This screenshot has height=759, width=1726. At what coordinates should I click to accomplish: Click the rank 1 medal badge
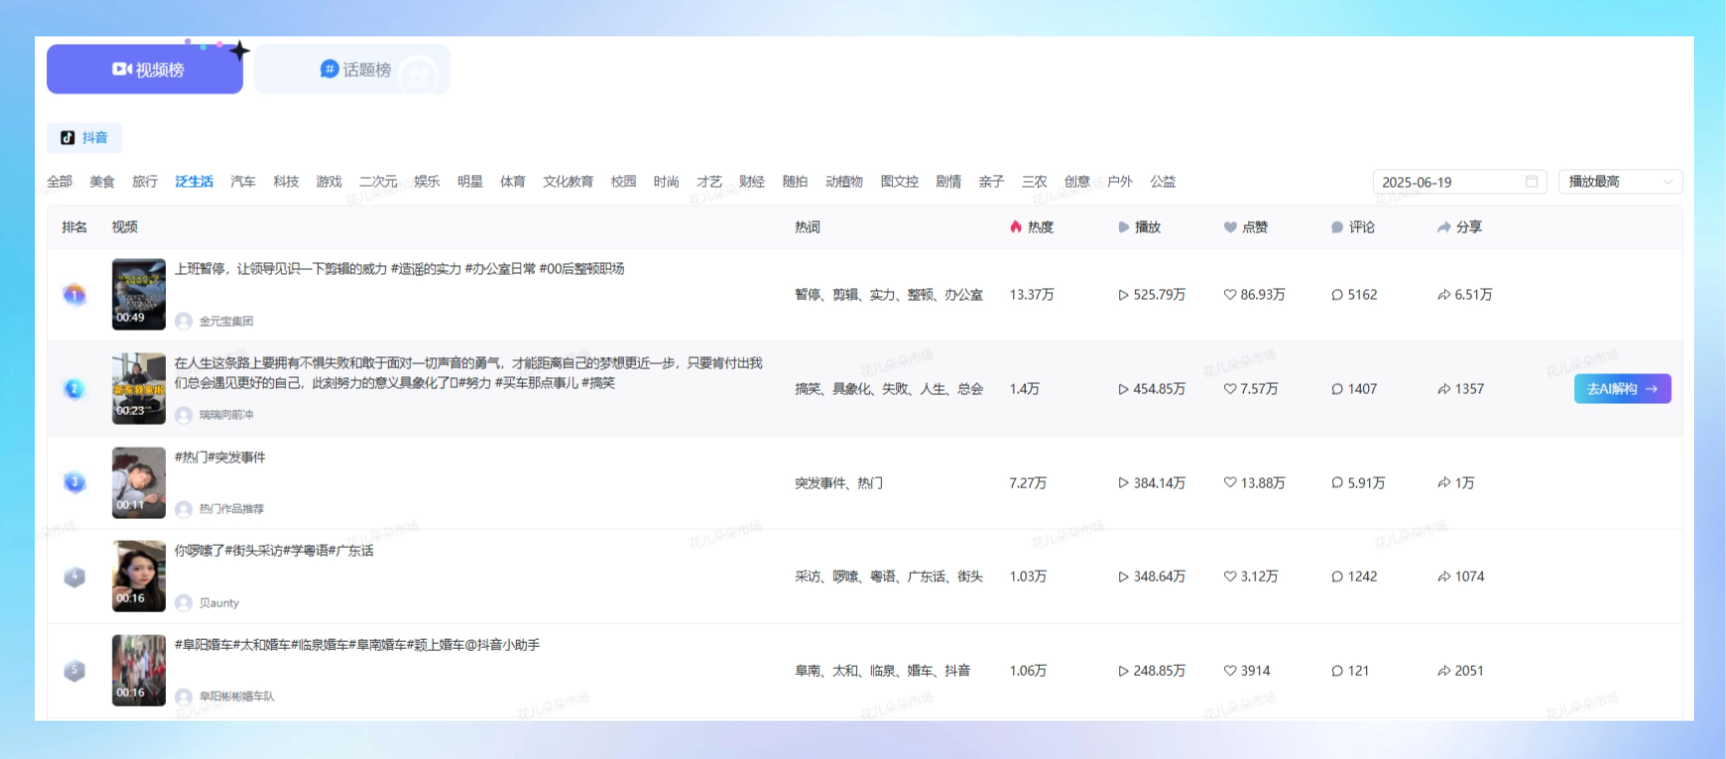[x=74, y=295]
